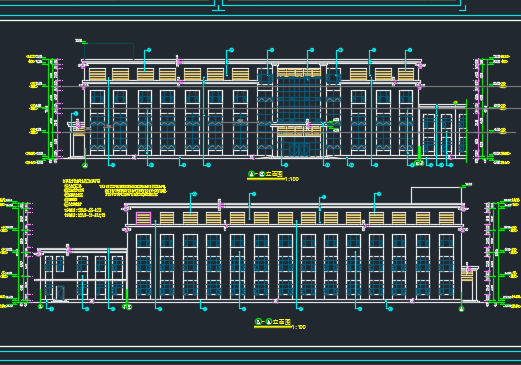This screenshot has height=365, width=521.
Task: Click the lower elevation title 立面图
Action: tap(282, 322)
